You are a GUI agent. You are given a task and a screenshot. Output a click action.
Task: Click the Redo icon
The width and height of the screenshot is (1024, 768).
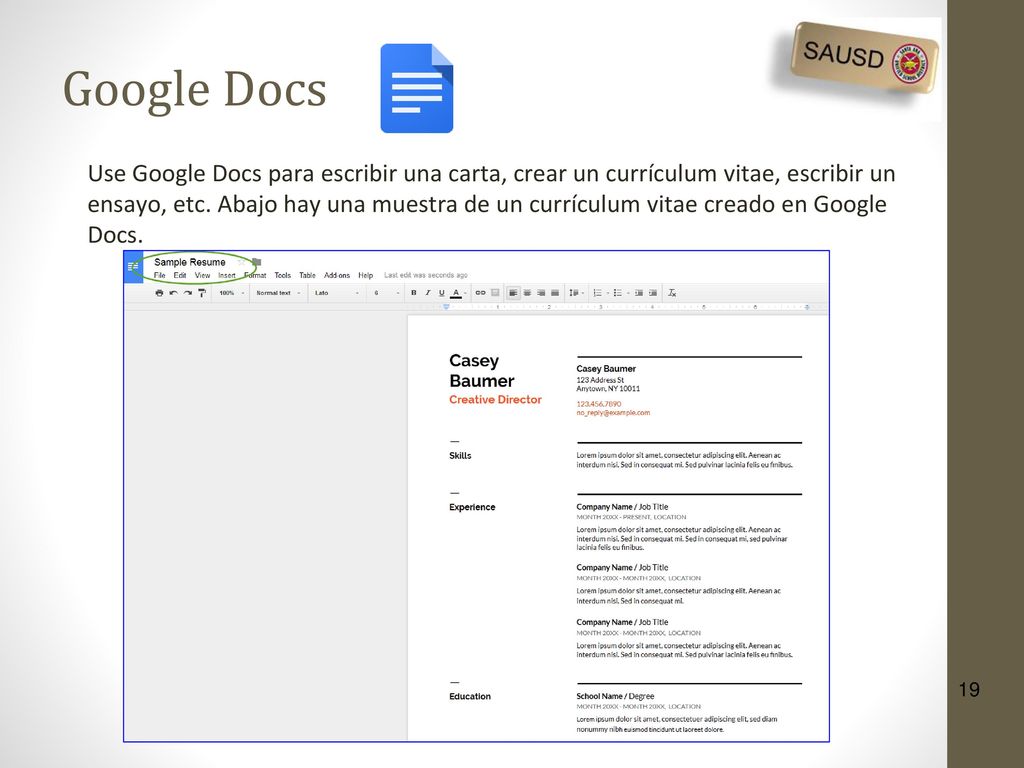(187, 293)
